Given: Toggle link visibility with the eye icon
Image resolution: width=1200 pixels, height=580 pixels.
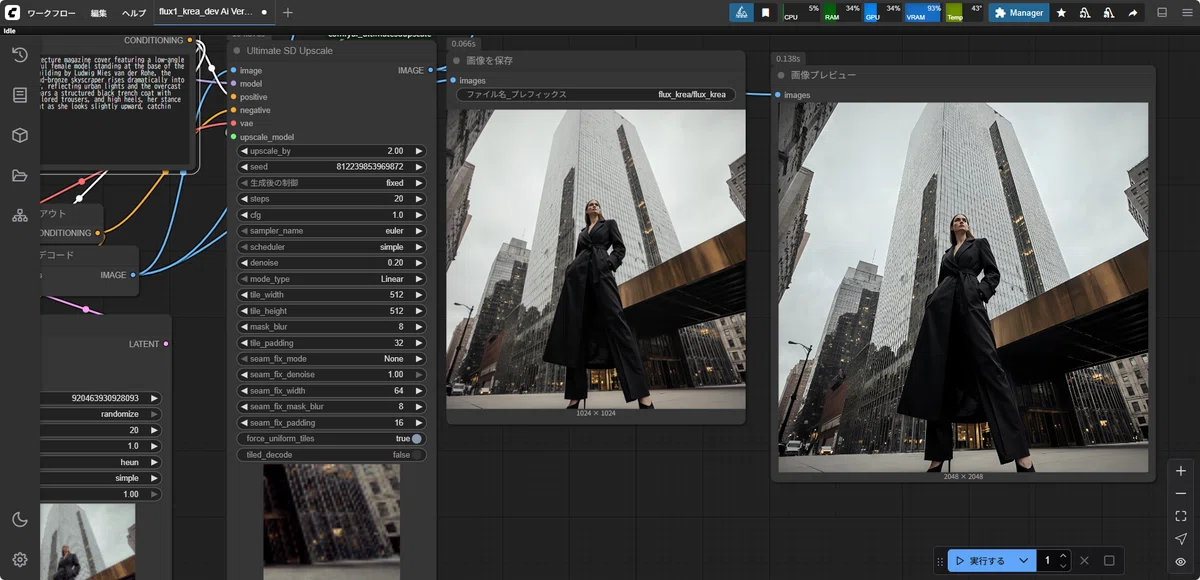Looking at the screenshot, I should [1181, 562].
